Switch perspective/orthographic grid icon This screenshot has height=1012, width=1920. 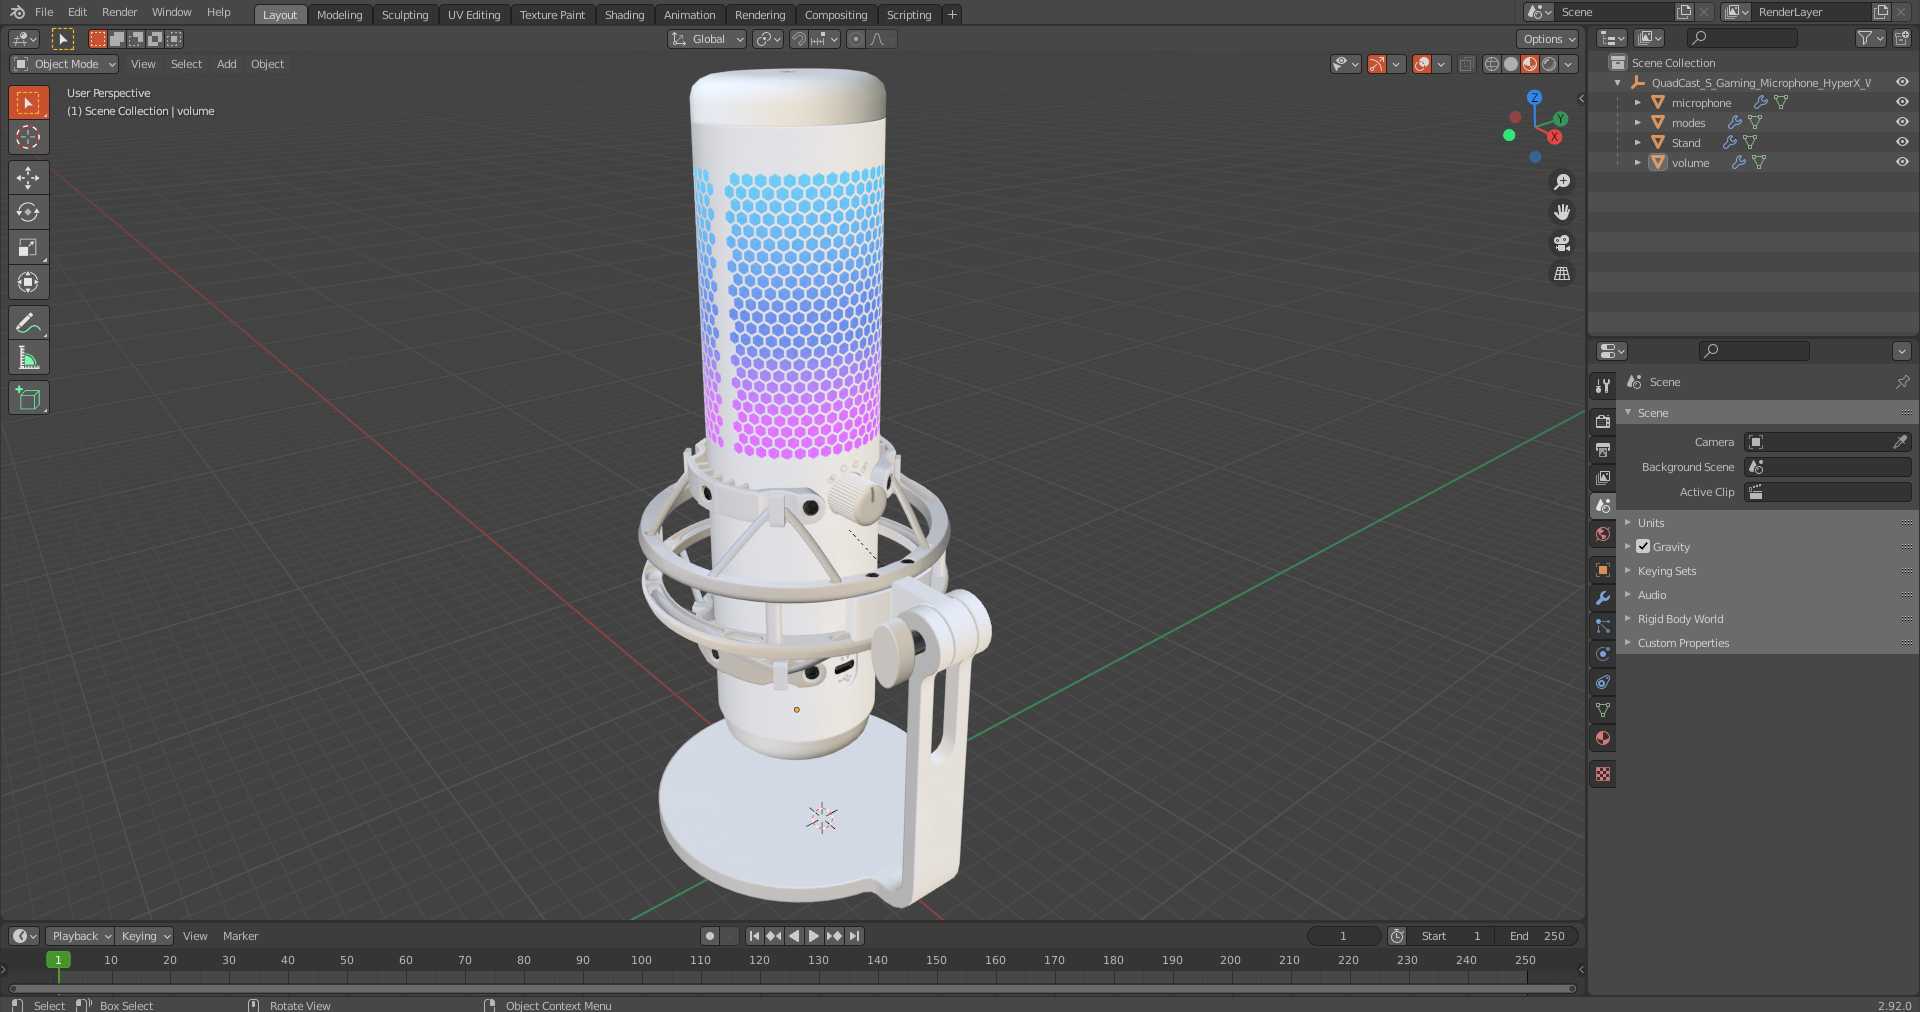[1561, 273]
